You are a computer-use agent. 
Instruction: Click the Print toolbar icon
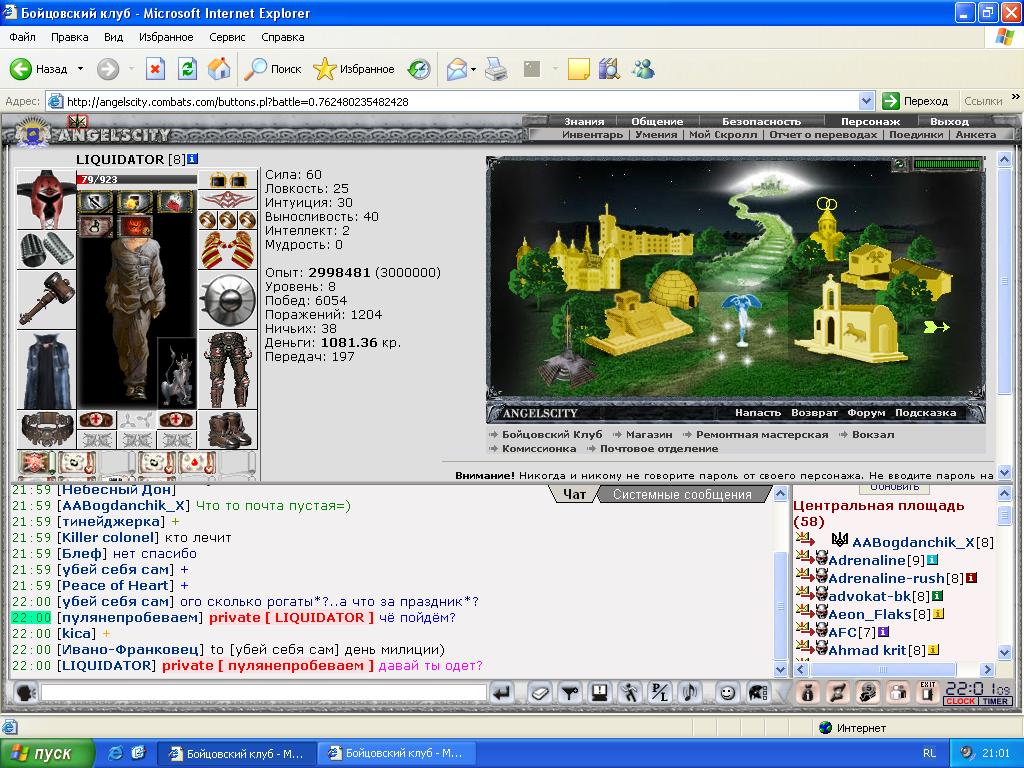[x=496, y=69]
